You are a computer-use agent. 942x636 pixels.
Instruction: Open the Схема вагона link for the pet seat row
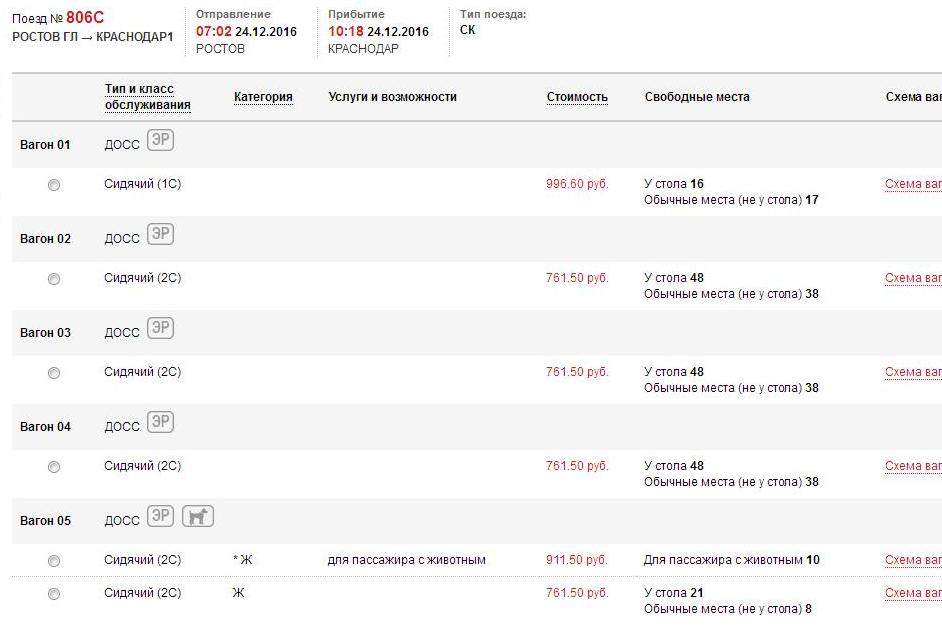[913, 560]
